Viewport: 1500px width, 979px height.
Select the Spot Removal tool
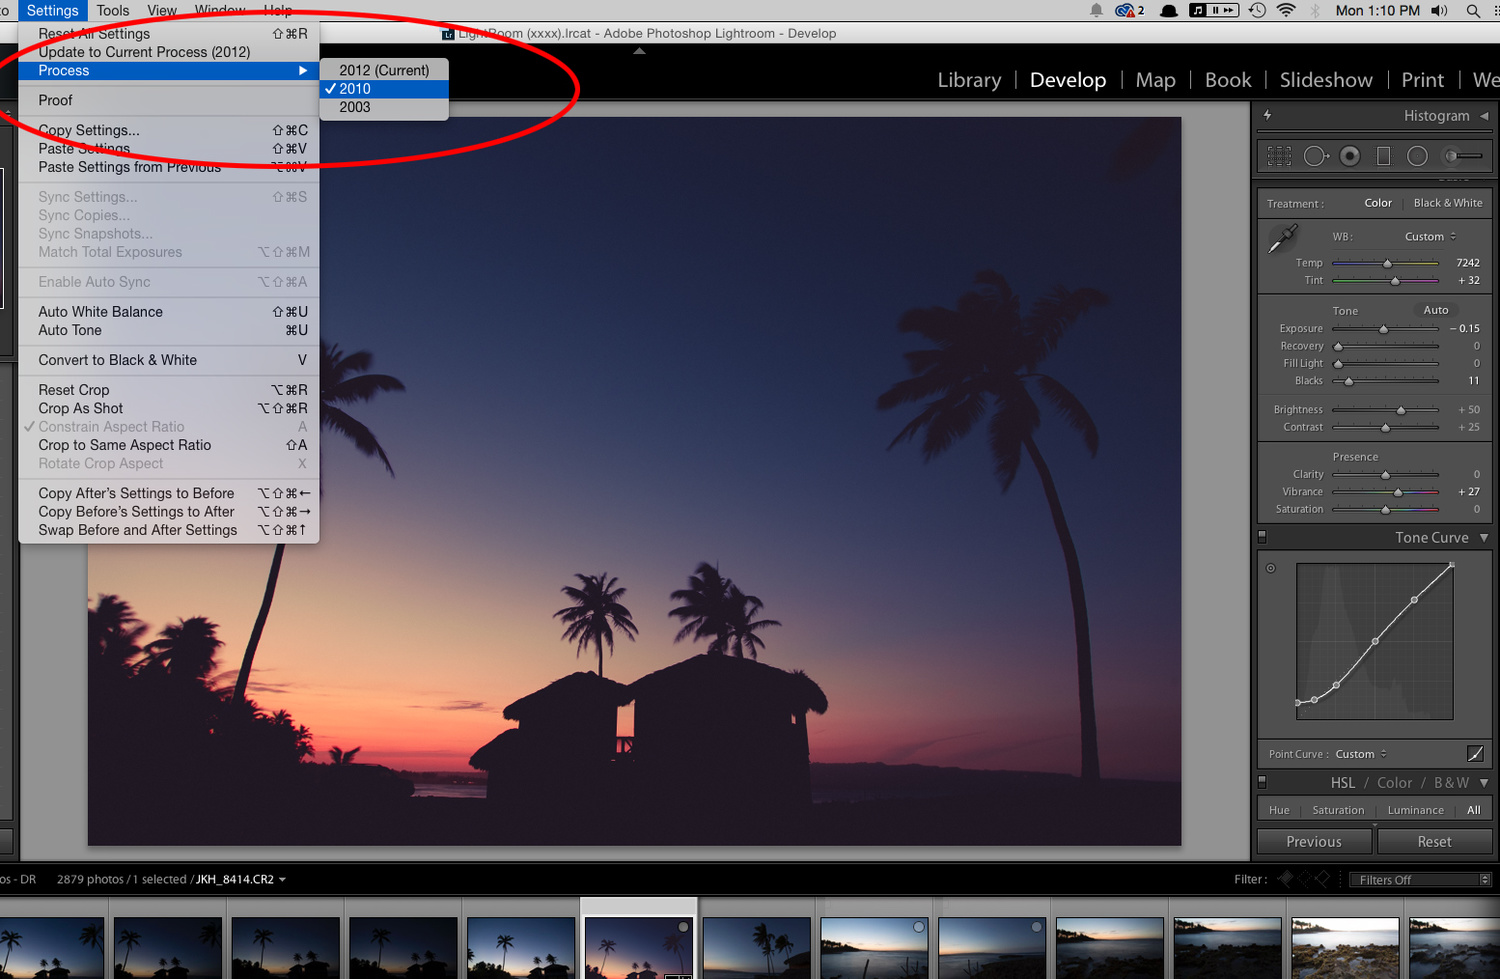1315,155
